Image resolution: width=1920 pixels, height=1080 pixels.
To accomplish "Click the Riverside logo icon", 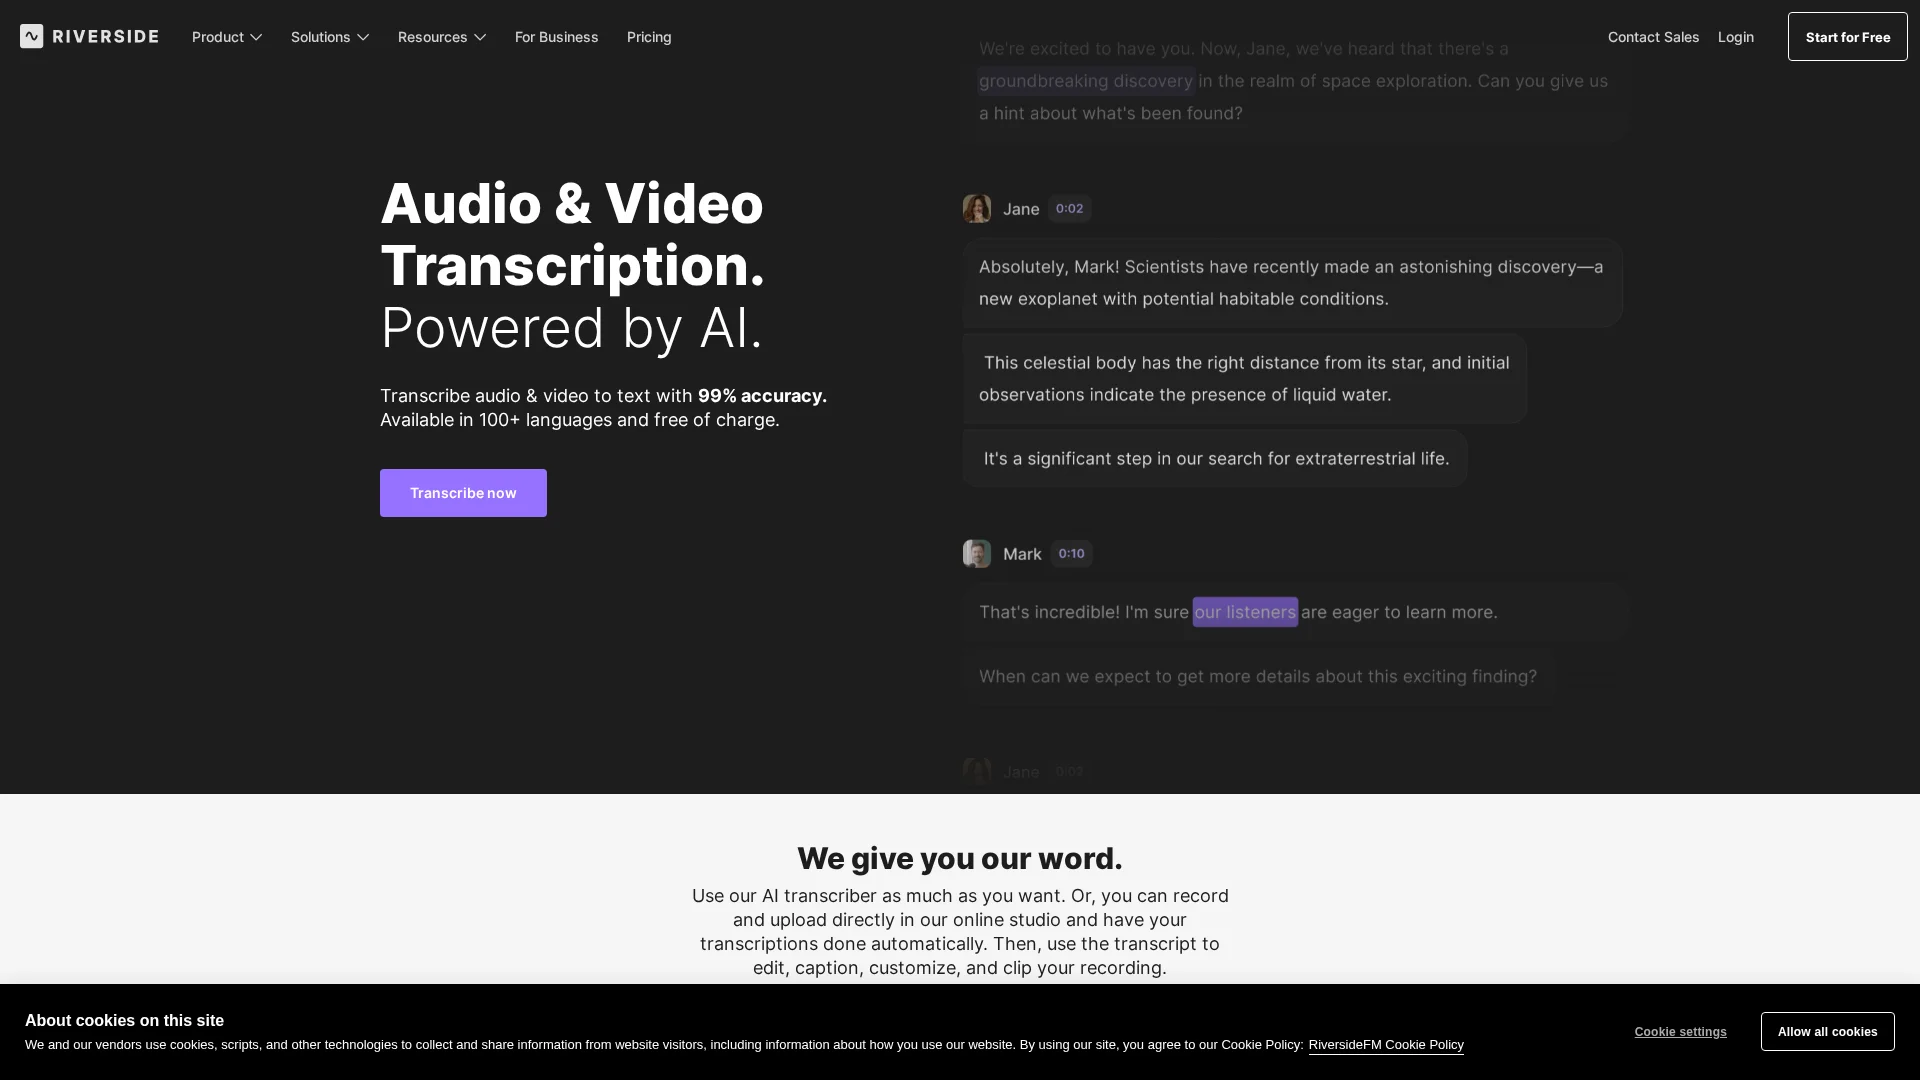I will tap(31, 37).
